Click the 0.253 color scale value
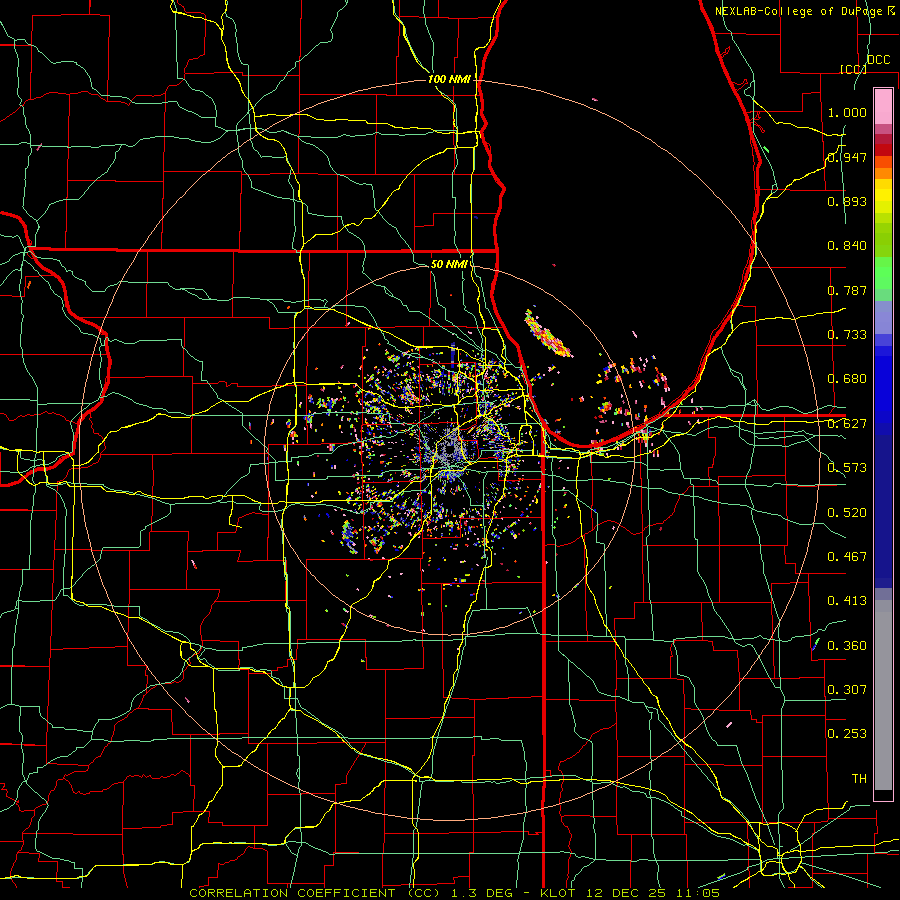 point(847,734)
